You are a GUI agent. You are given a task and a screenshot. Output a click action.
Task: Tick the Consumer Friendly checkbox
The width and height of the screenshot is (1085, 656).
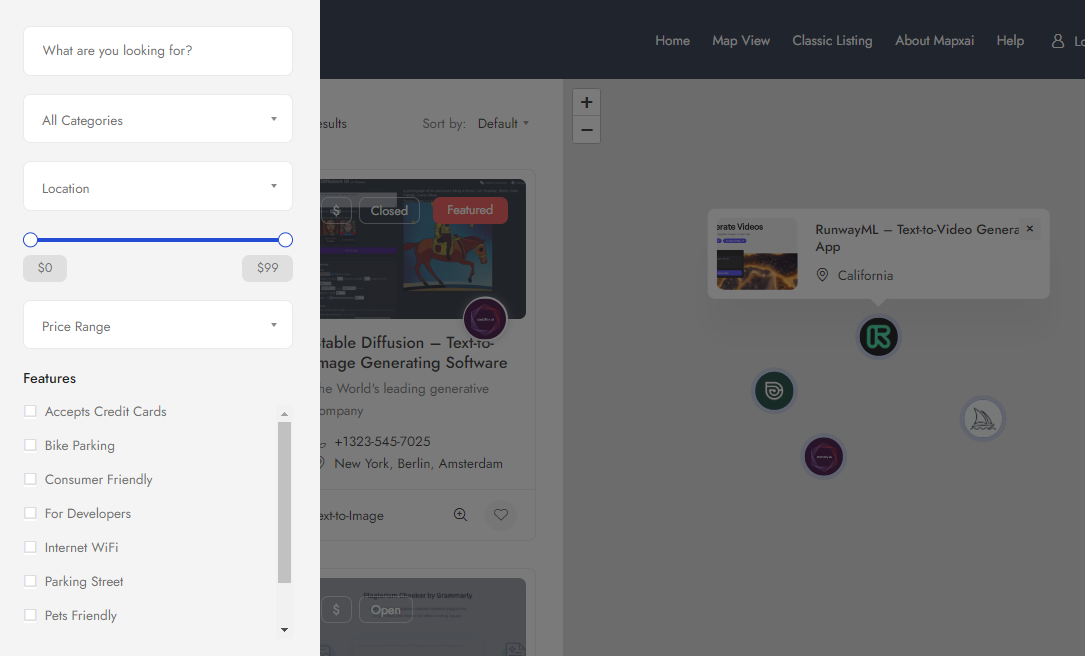tap(30, 479)
